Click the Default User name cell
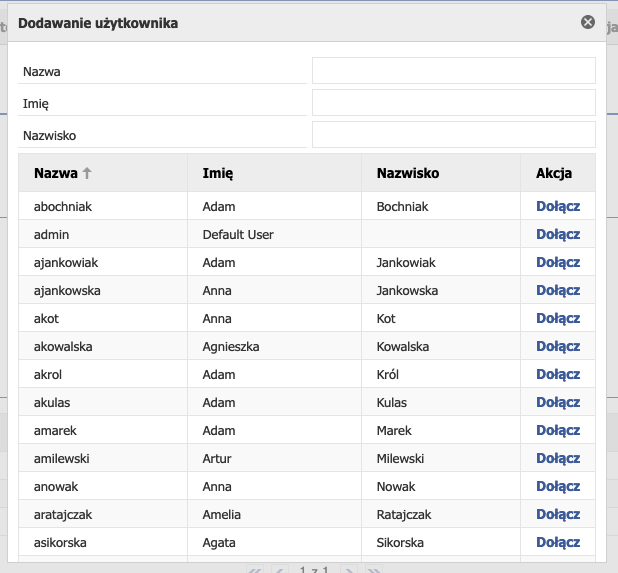618x573 pixels. (274, 234)
